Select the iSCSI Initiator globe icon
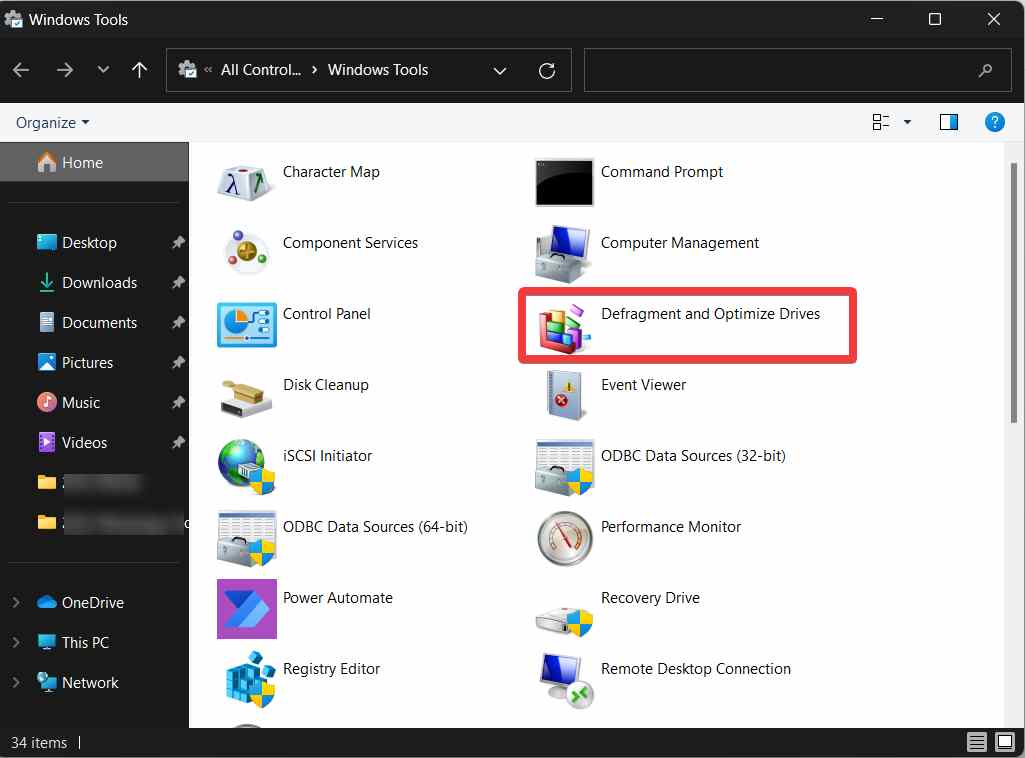Viewport: 1025px width, 758px height. pyautogui.click(x=246, y=467)
